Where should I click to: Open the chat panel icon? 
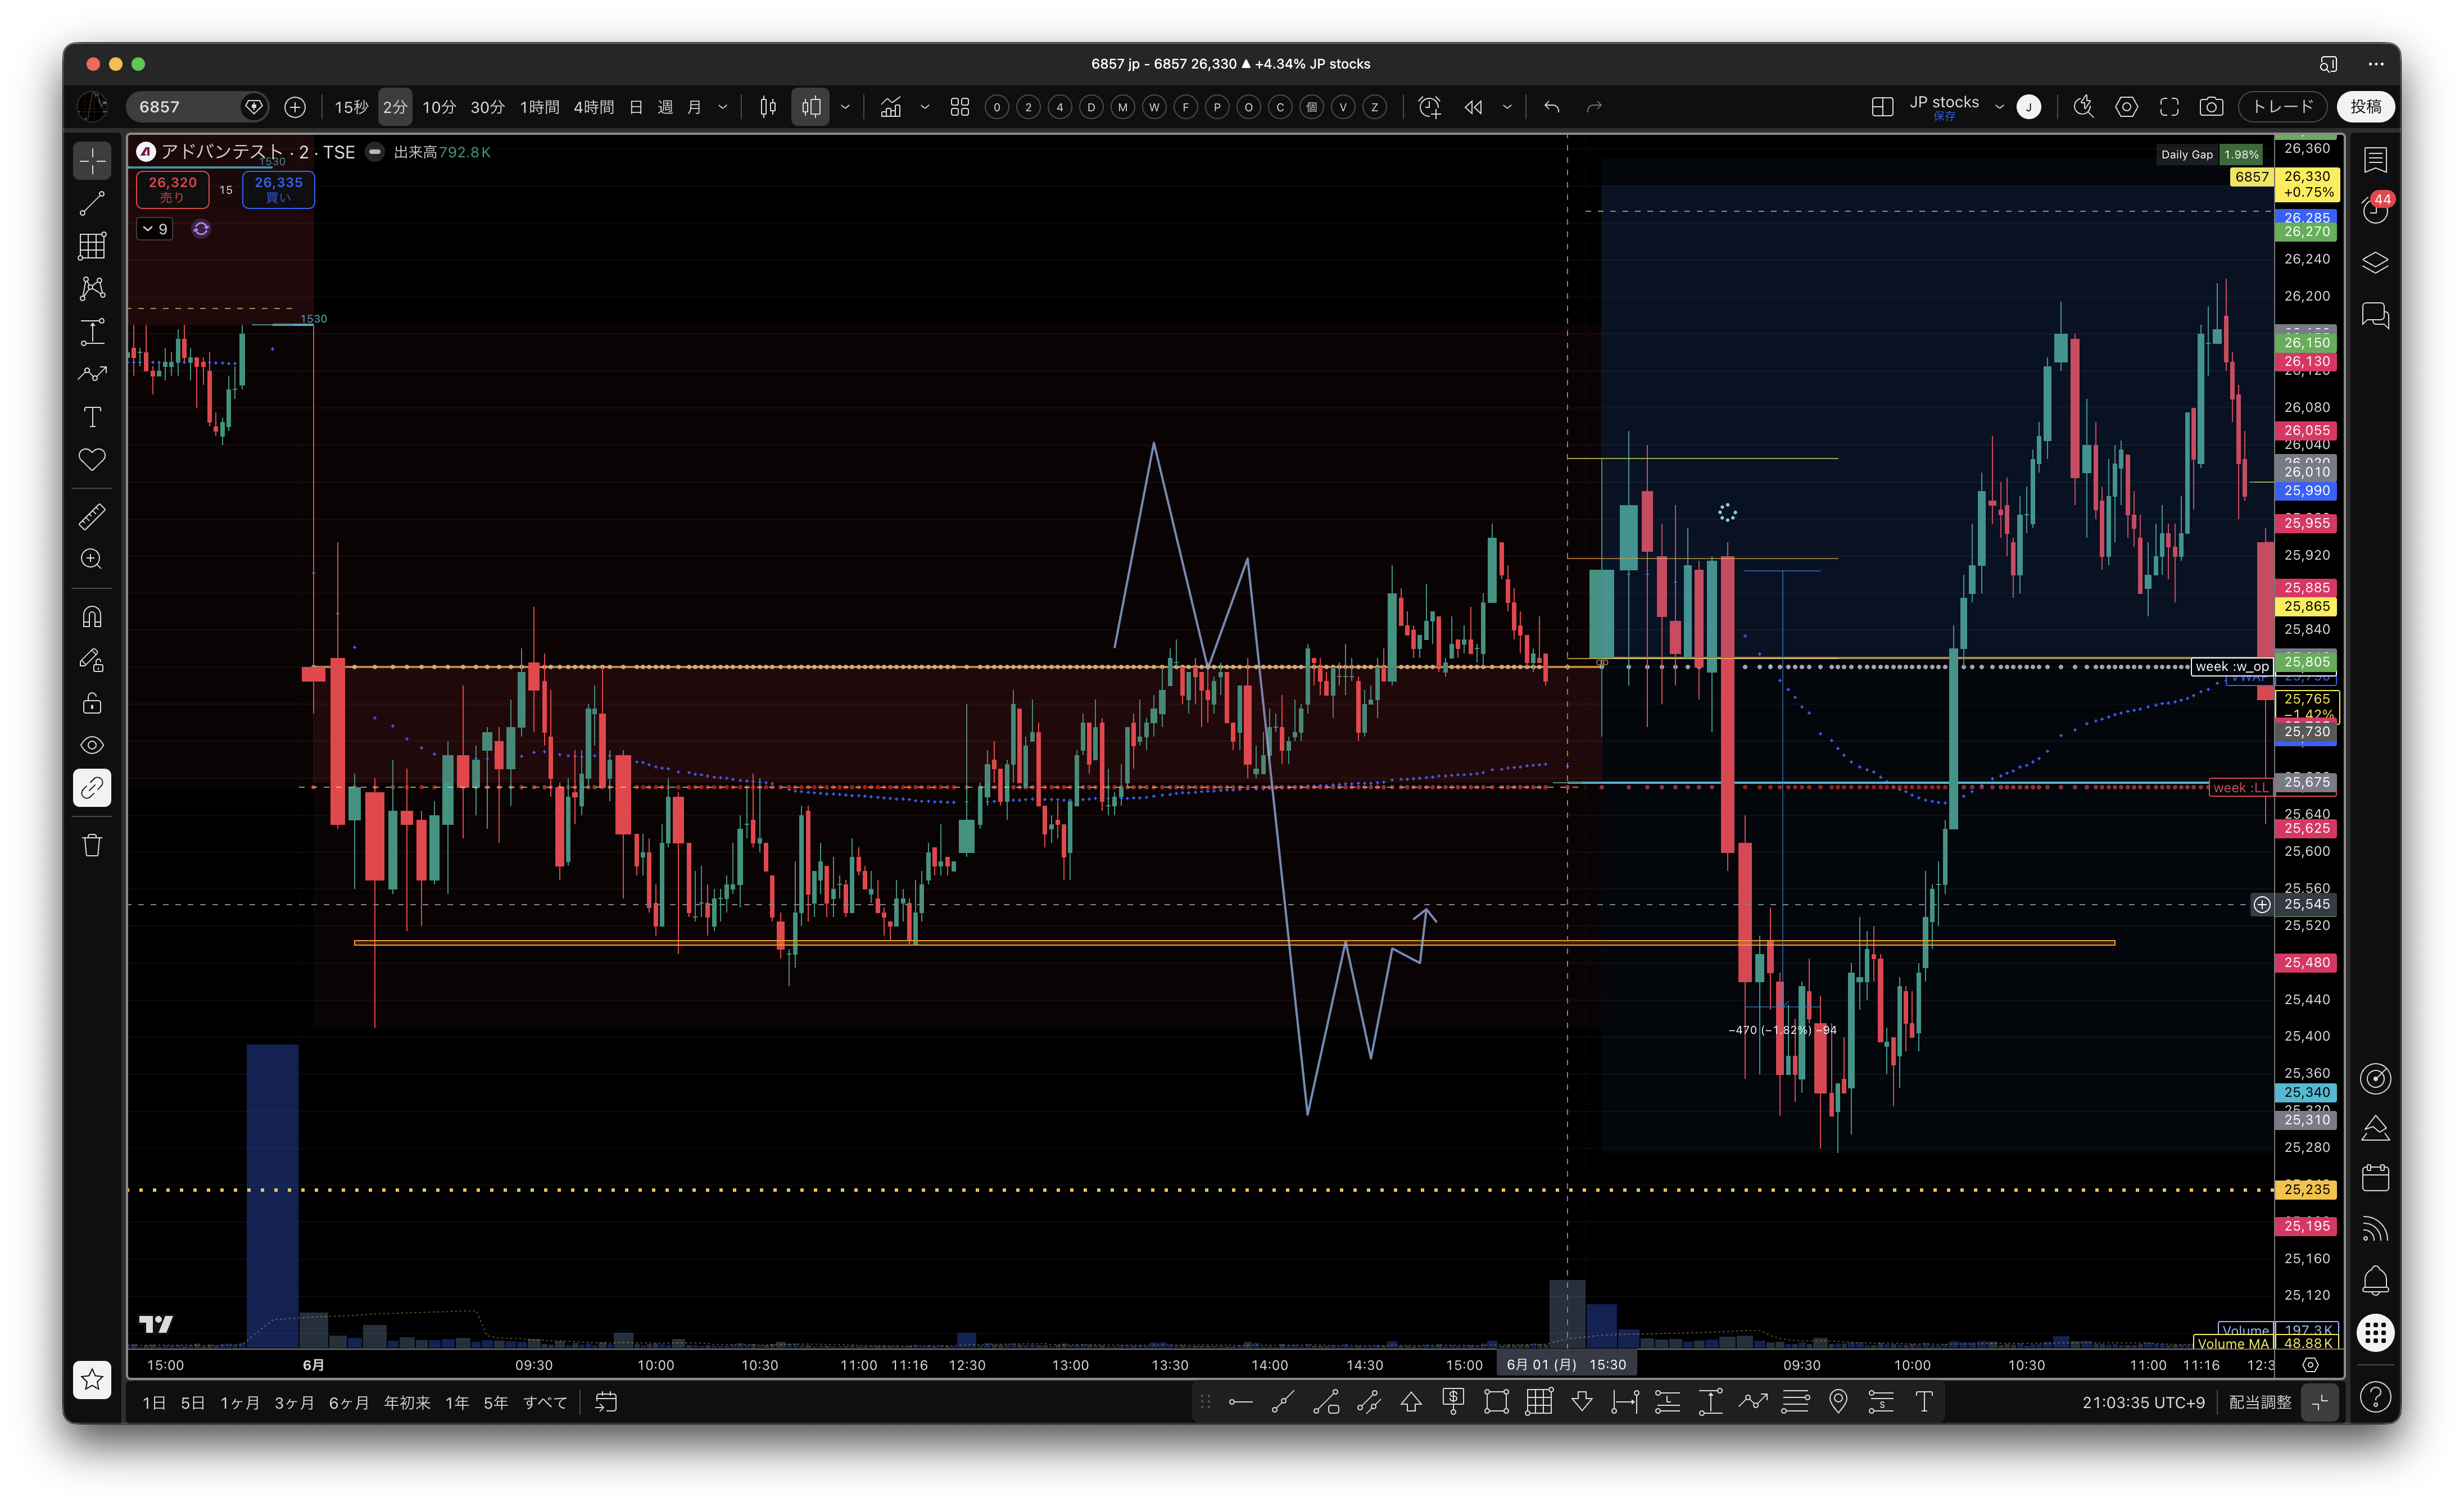(2376, 317)
